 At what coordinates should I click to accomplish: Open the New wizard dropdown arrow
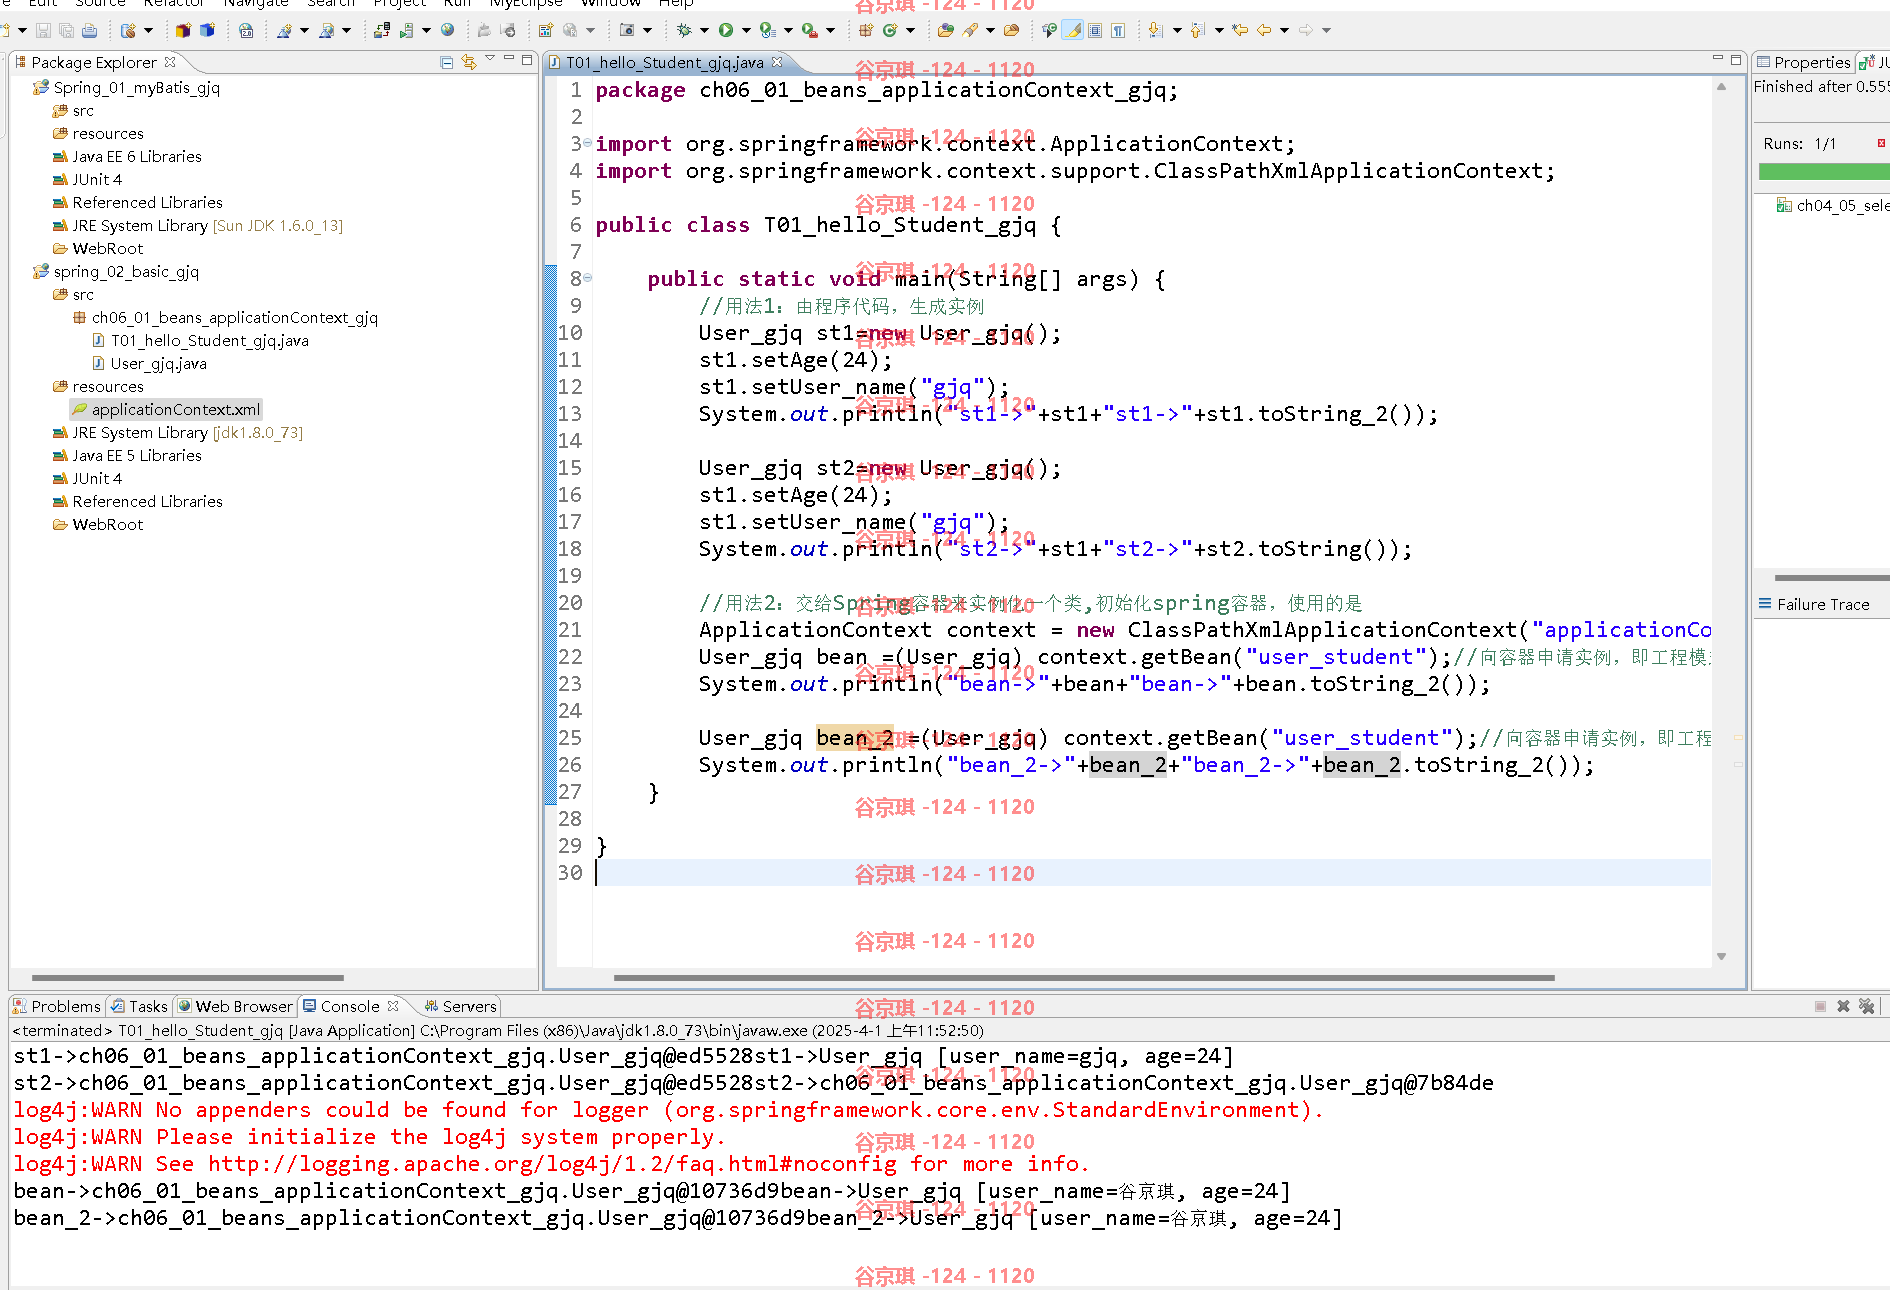point(22,31)
